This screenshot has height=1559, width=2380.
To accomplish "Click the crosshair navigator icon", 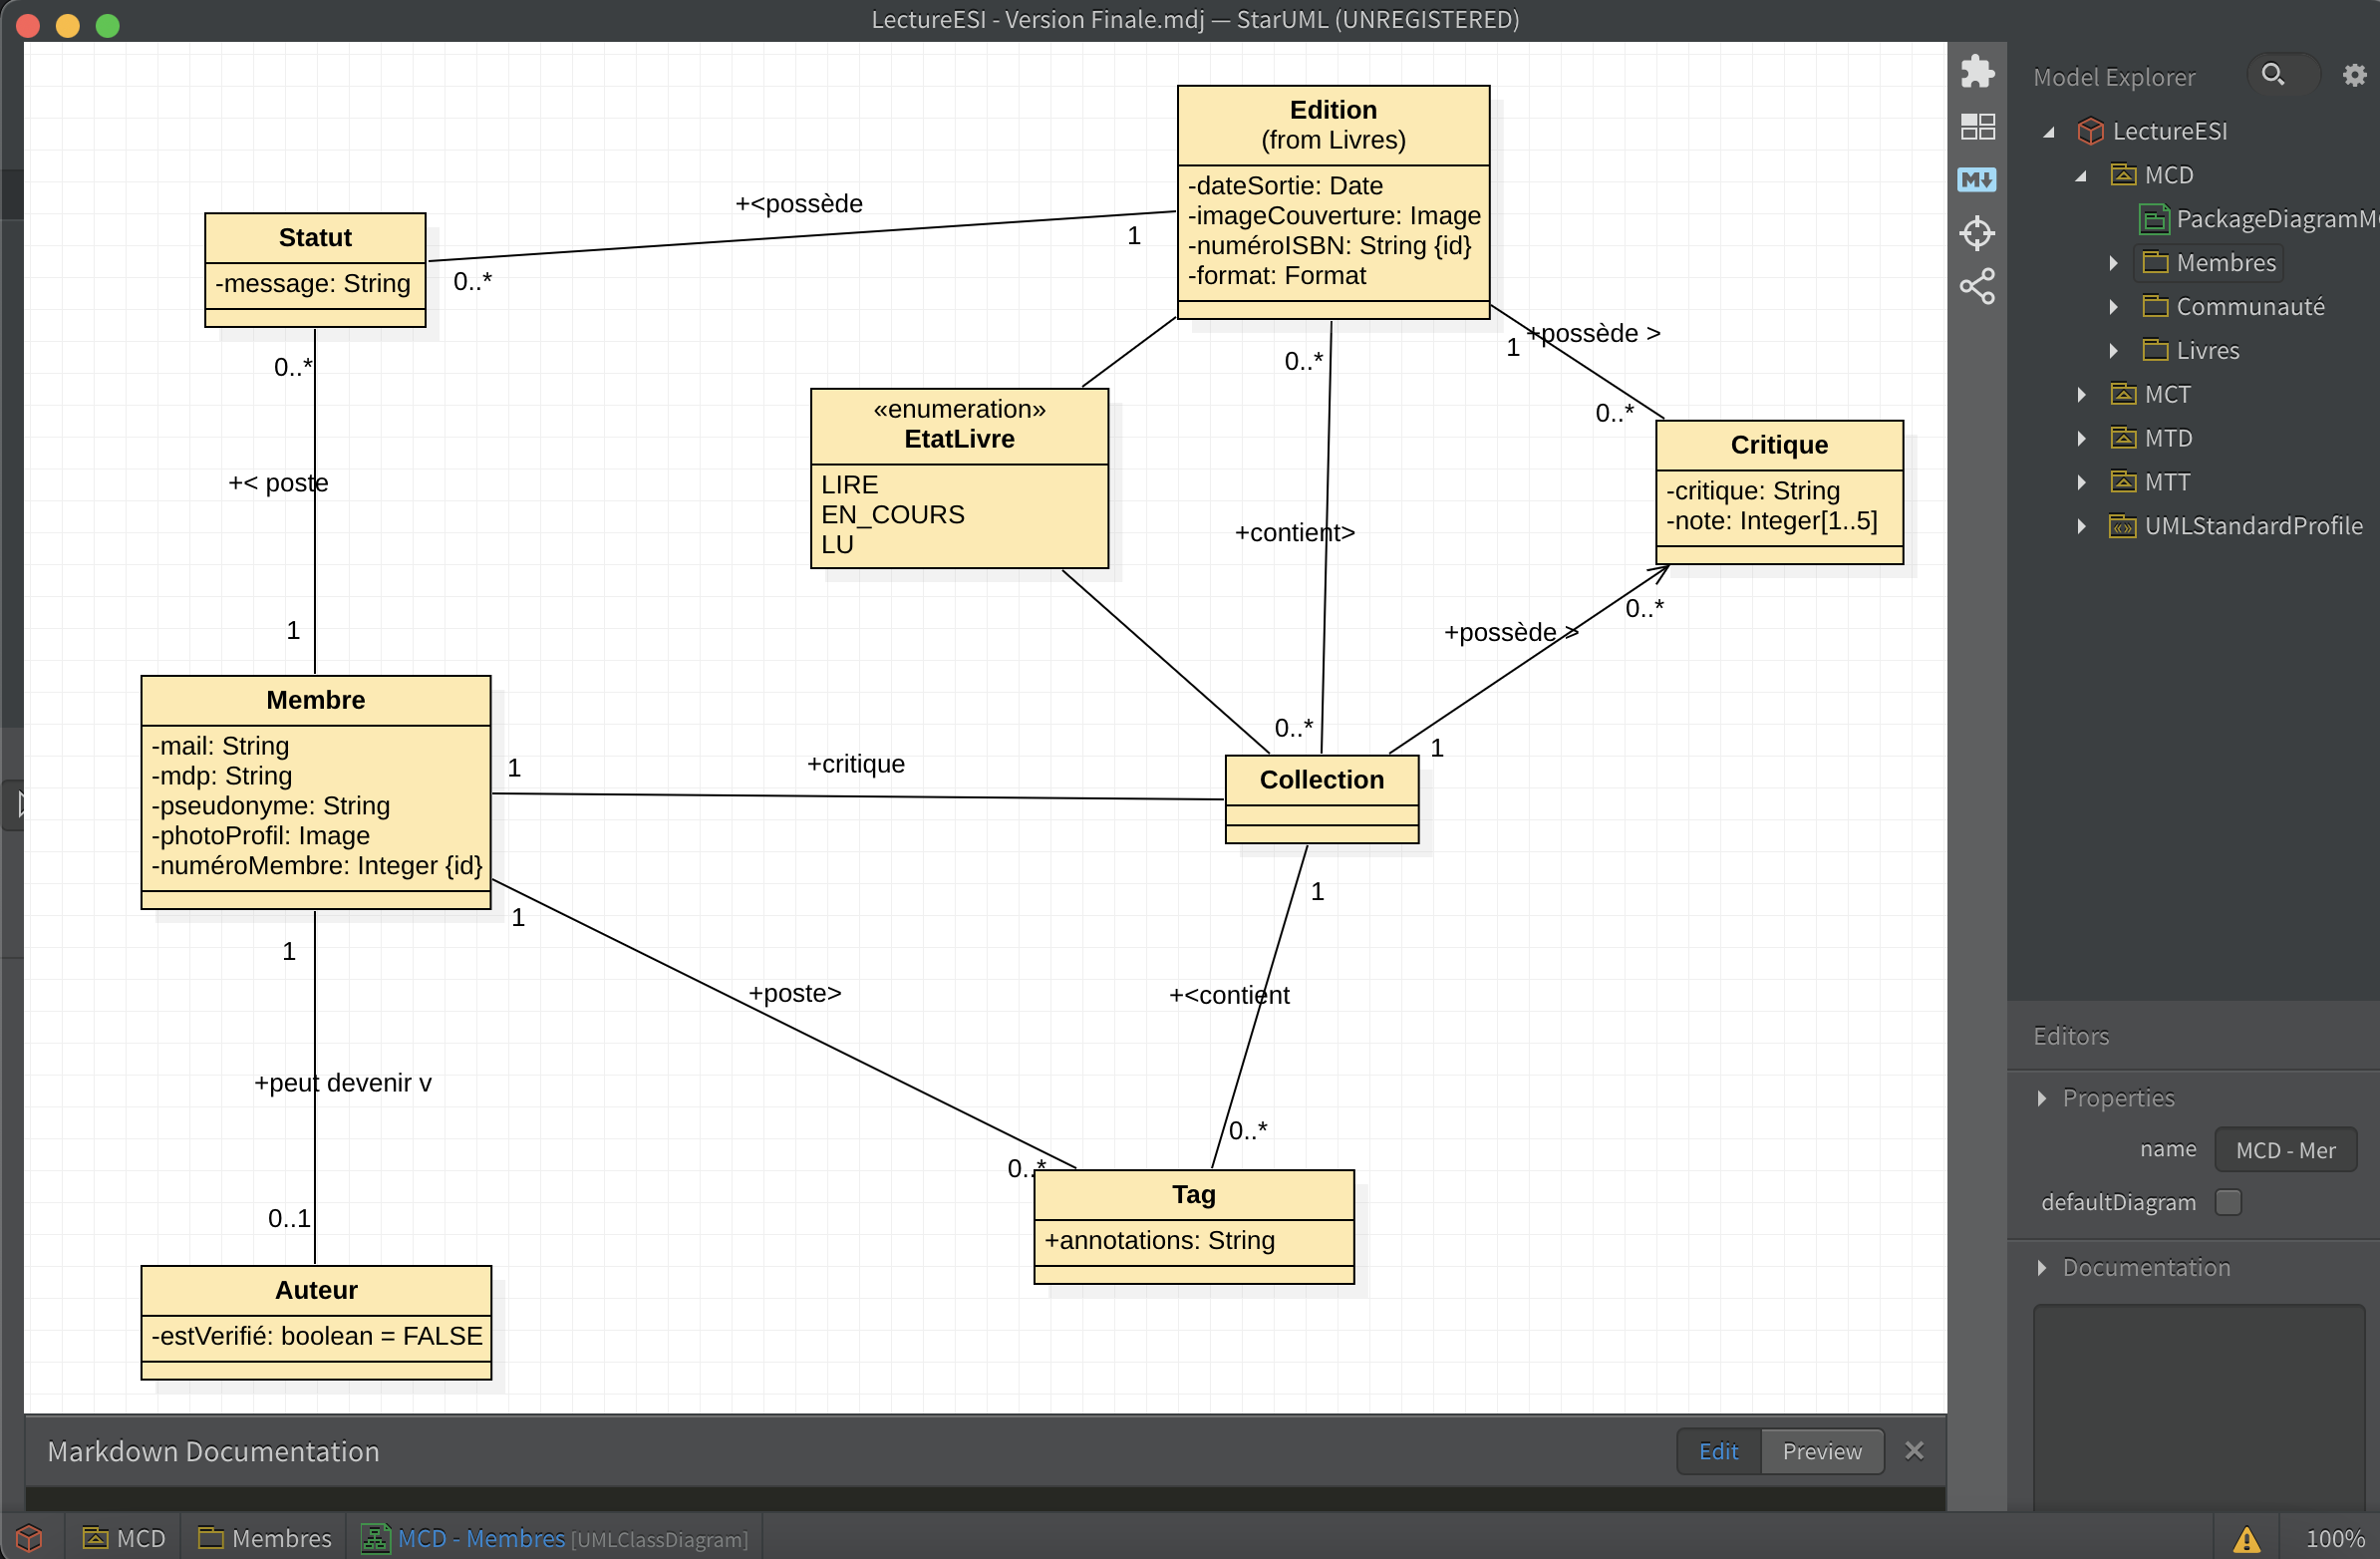I will 1977,233.
